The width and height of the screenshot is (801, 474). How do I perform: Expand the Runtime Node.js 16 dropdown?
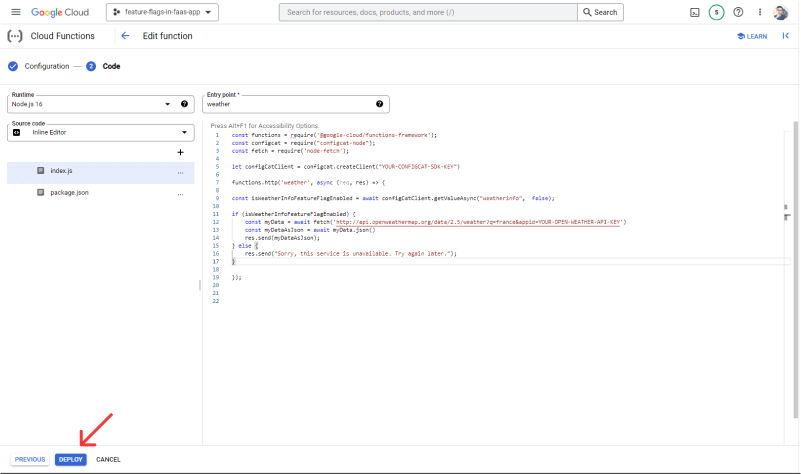167,104
